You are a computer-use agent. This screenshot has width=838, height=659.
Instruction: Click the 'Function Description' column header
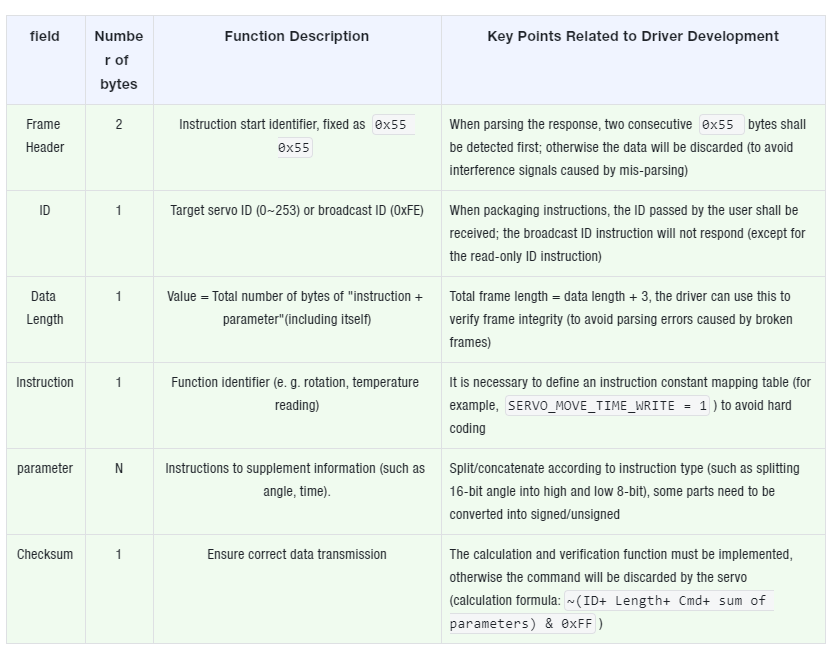(297, 60)
